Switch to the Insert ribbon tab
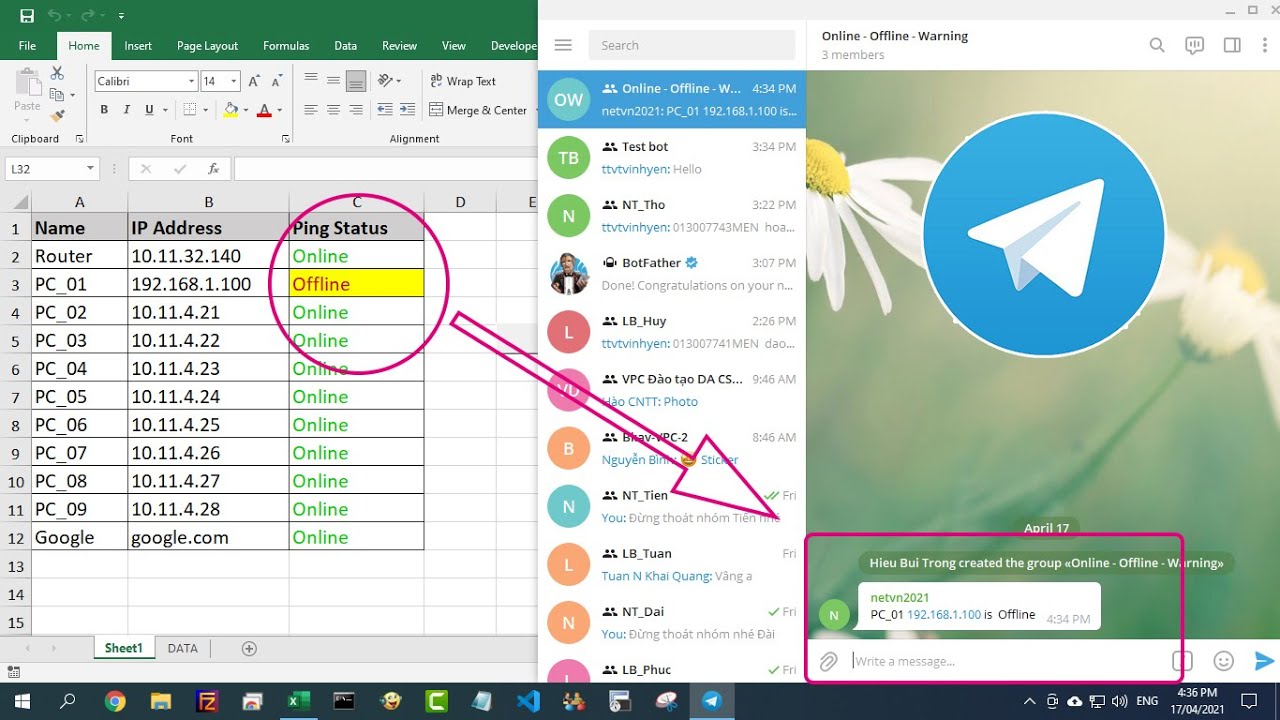Viewport: 1280px width, 720px height. pyautogui.click(x=138, y=45)
